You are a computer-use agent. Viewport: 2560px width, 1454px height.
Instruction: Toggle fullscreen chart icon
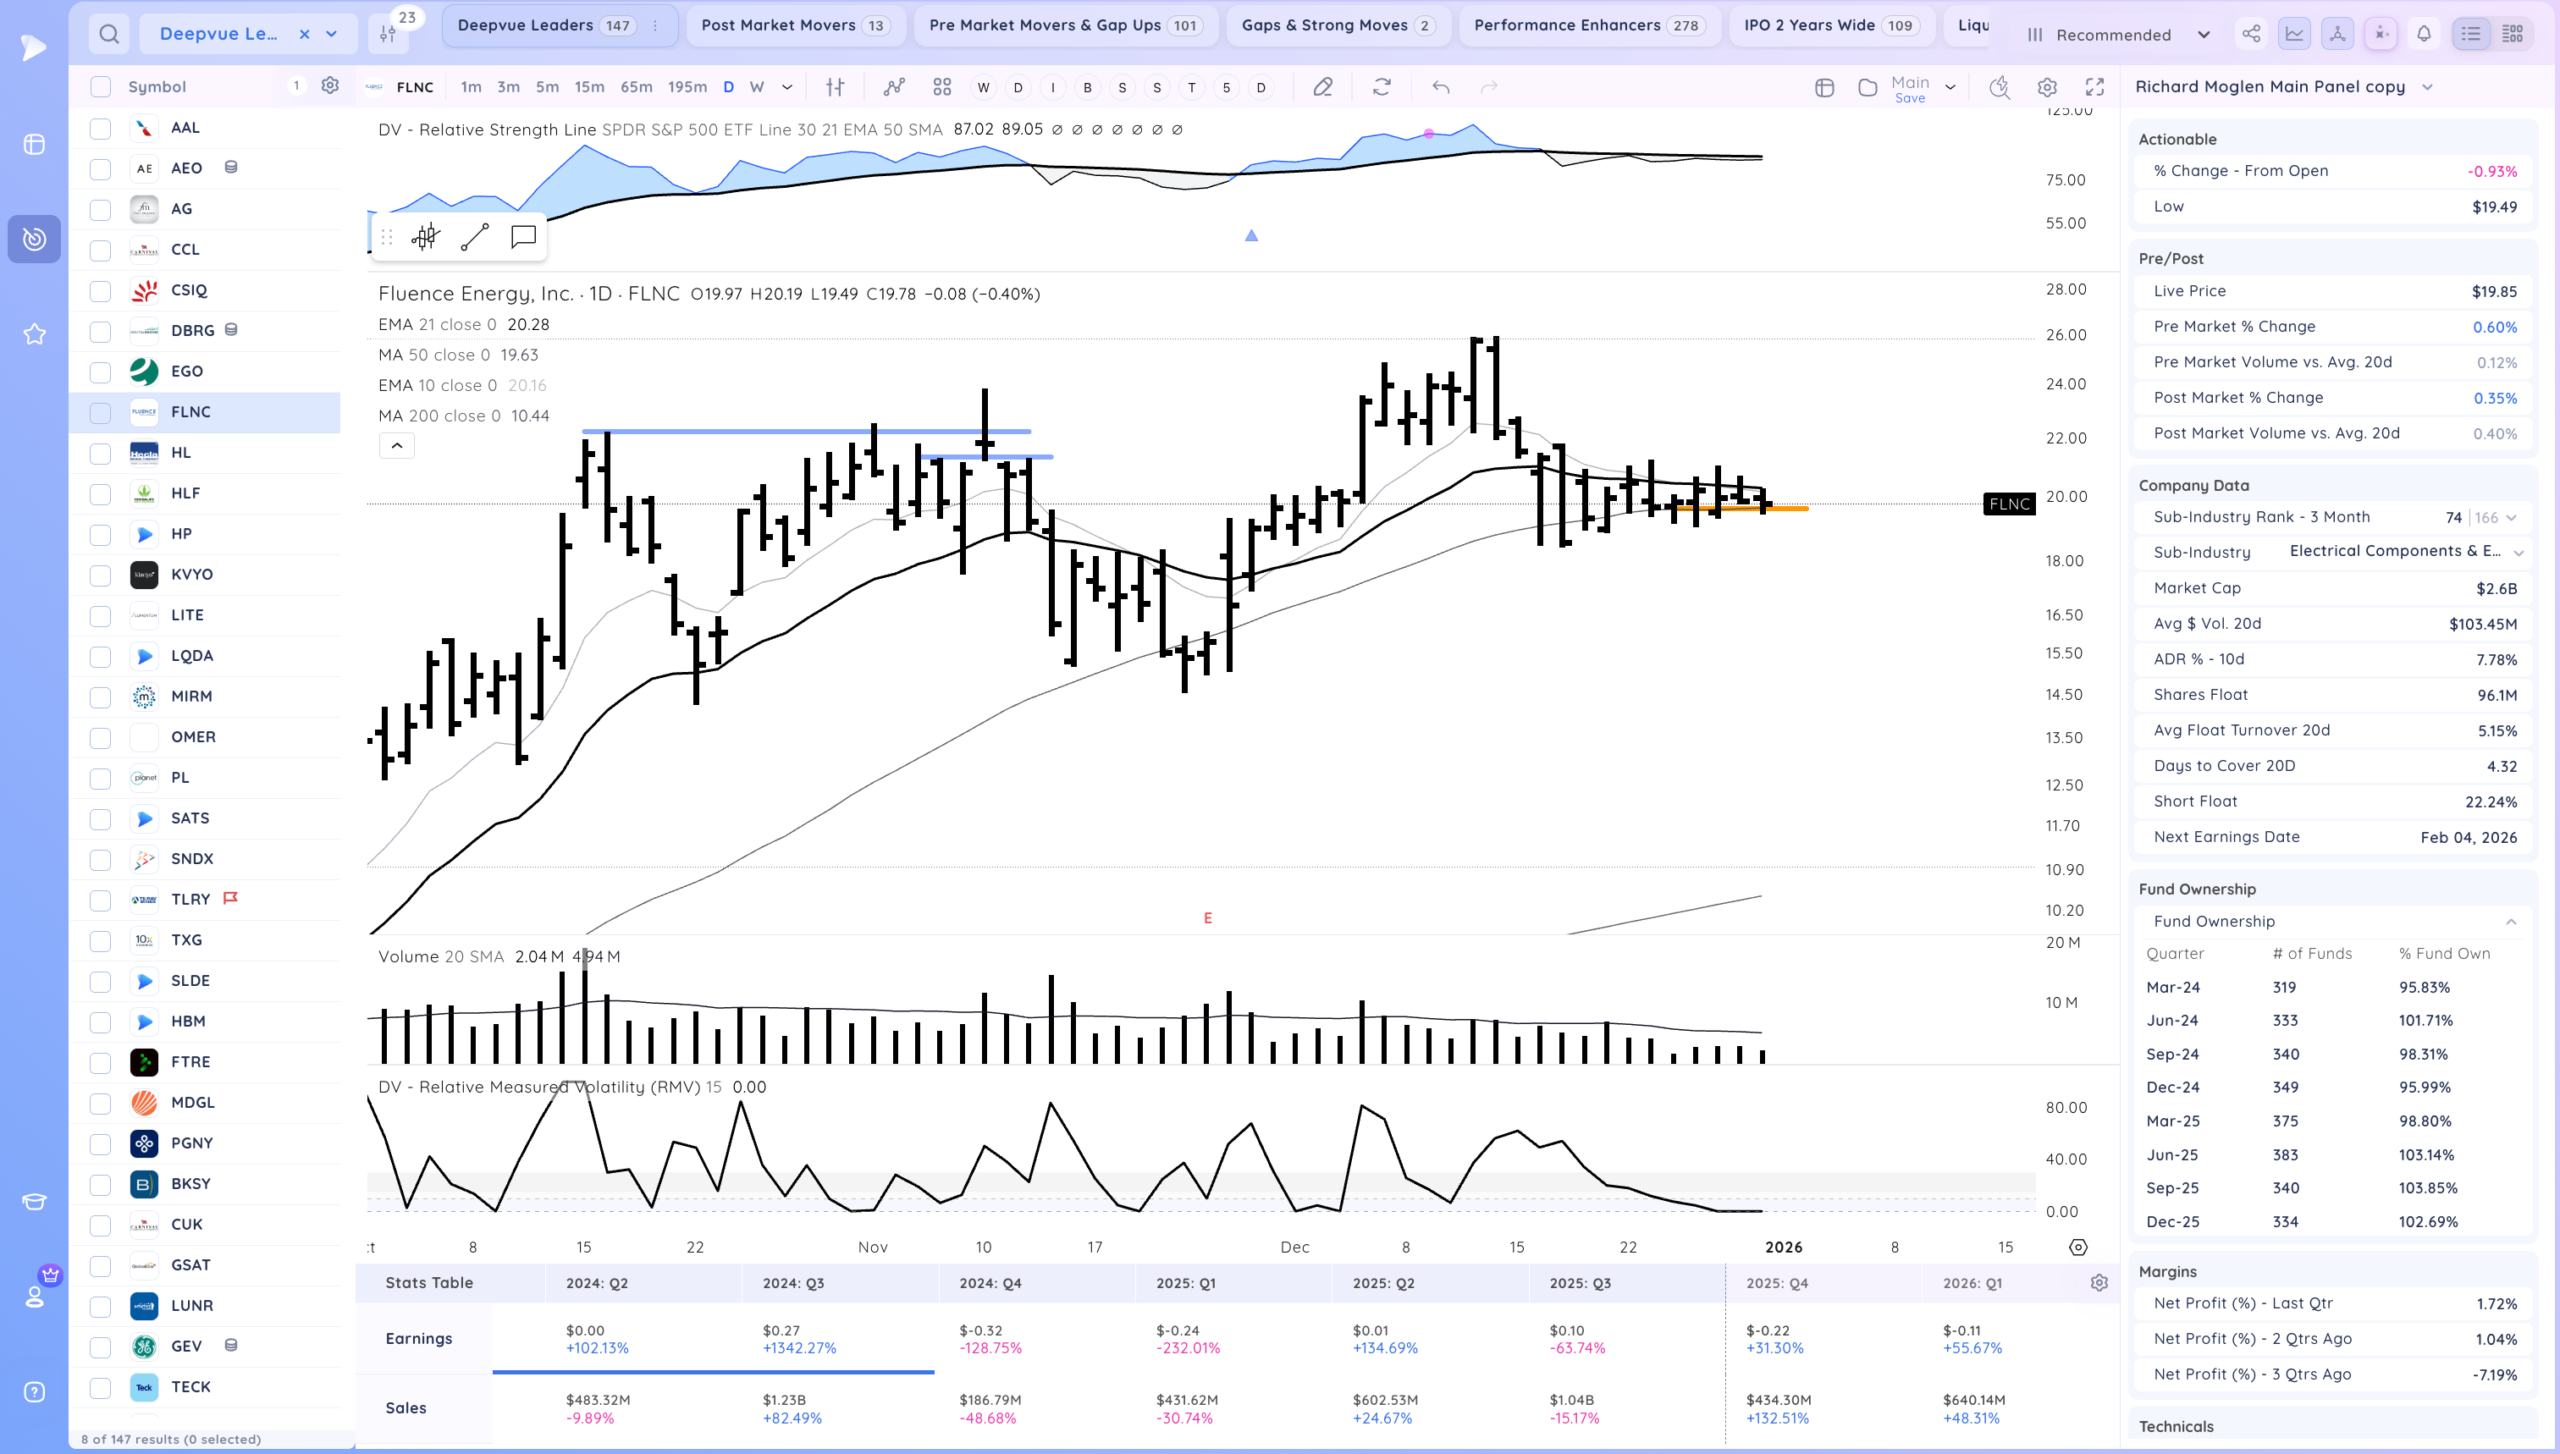pos(2095,87)
